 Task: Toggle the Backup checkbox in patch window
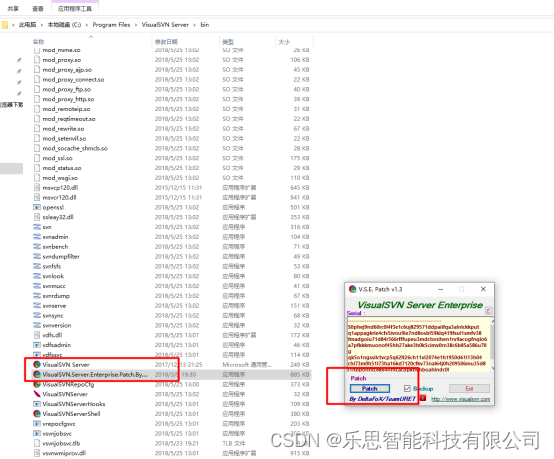pyautogui.click(x=407, y=389)
